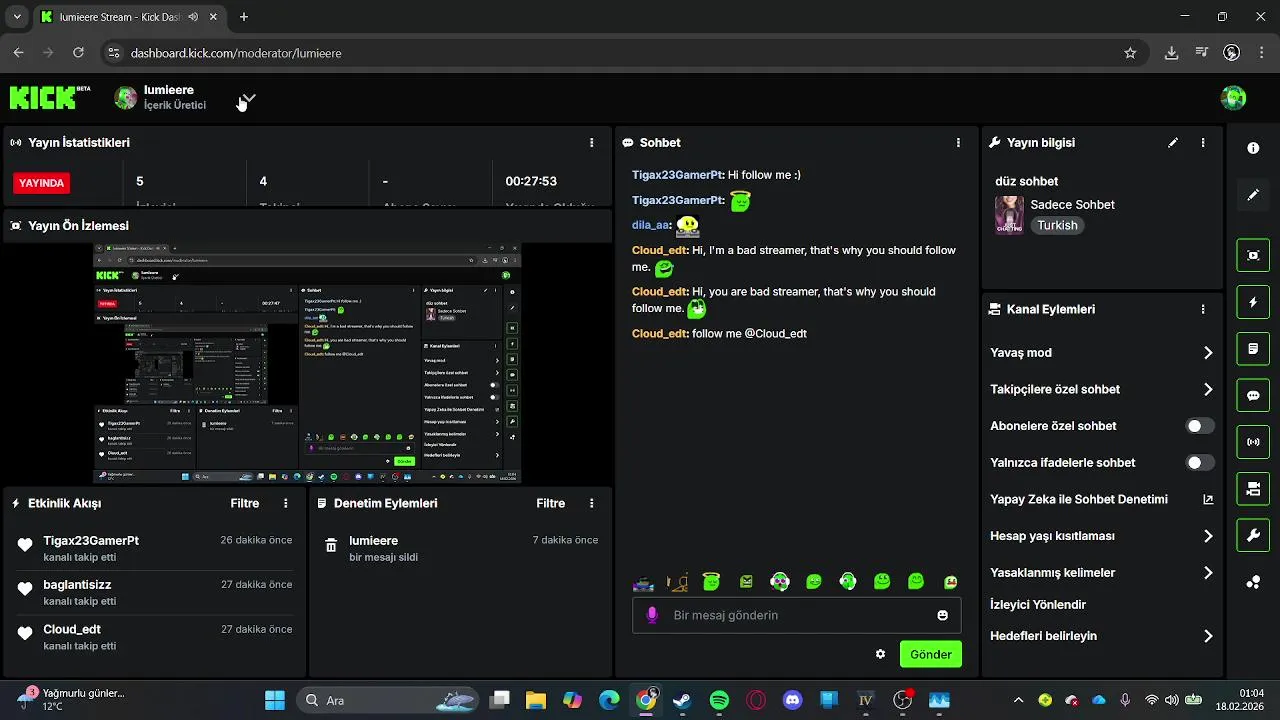The width and height of the screenshot is (1280, 720).
Task: Insert the car emote in emote row
Action: click(x=643, y=582)
